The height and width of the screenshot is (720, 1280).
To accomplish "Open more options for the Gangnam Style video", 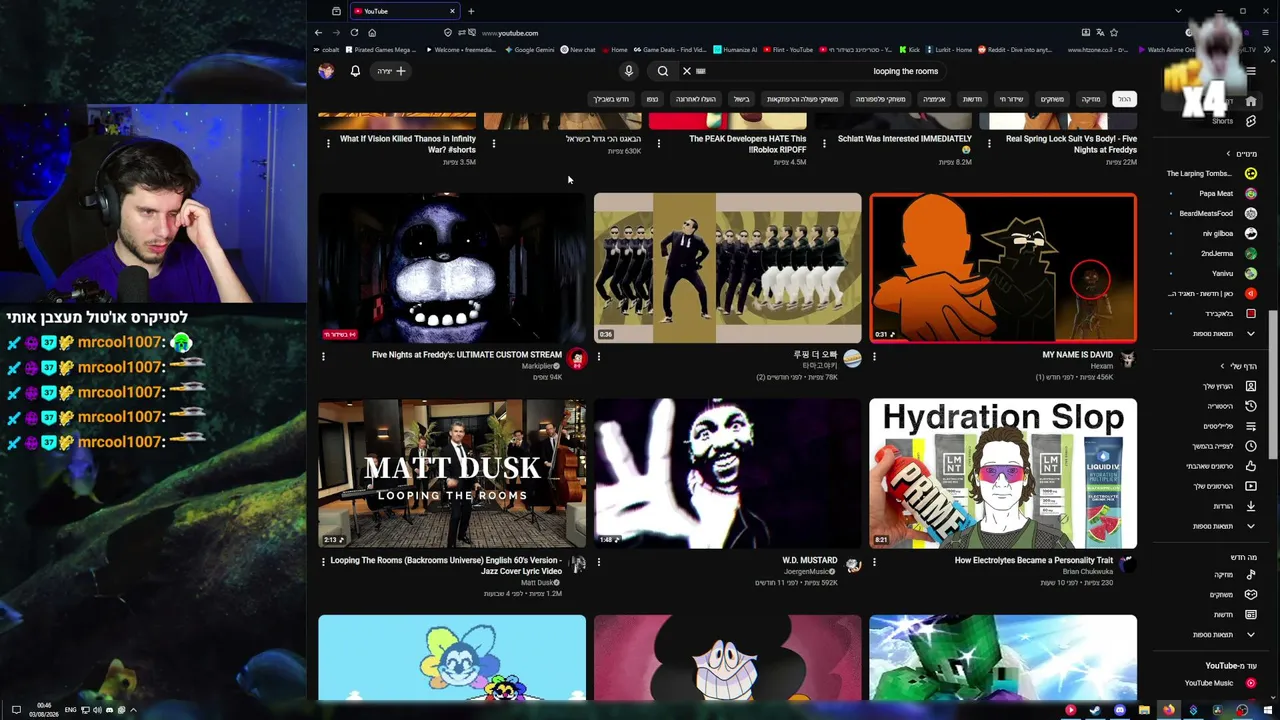I will point(599,356).
